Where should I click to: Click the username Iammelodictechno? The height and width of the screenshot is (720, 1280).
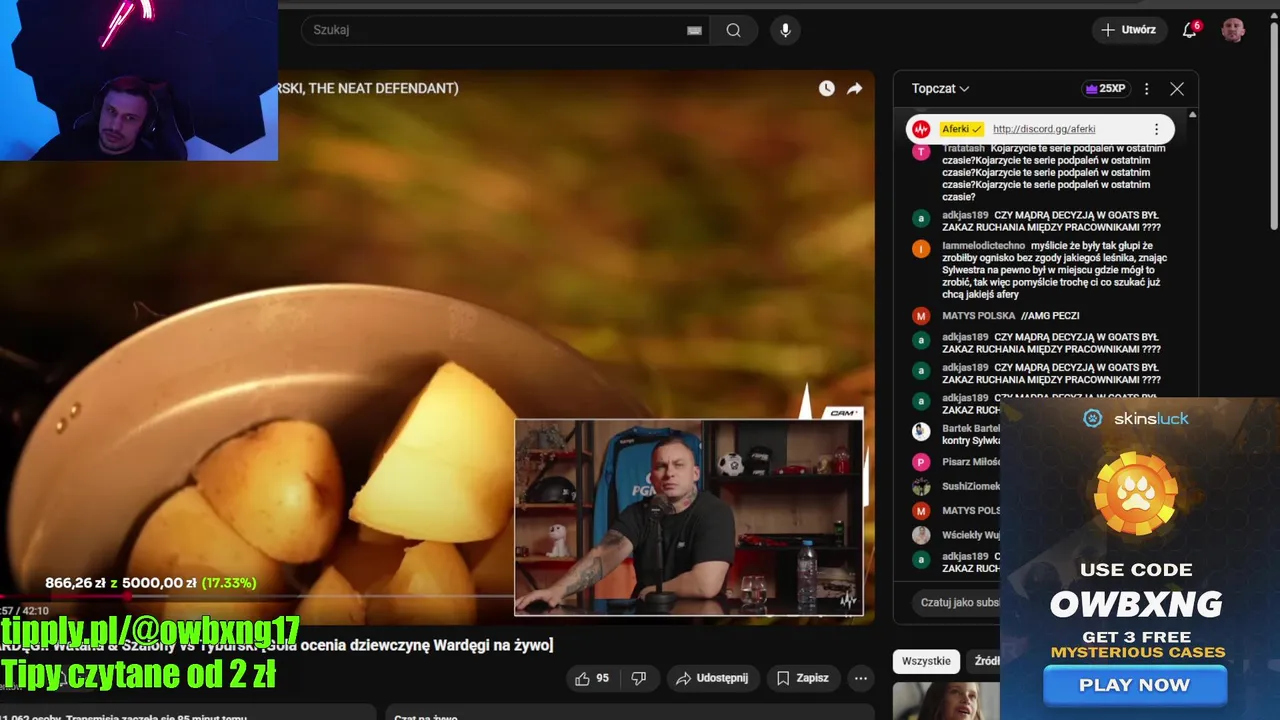click(x=983, y=246)
